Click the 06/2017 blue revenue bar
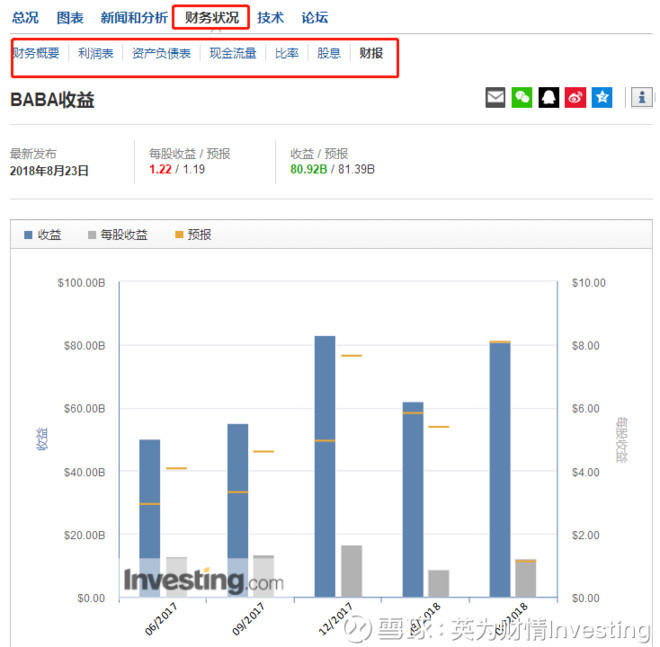Screen dimensions: 660x647 149,518
